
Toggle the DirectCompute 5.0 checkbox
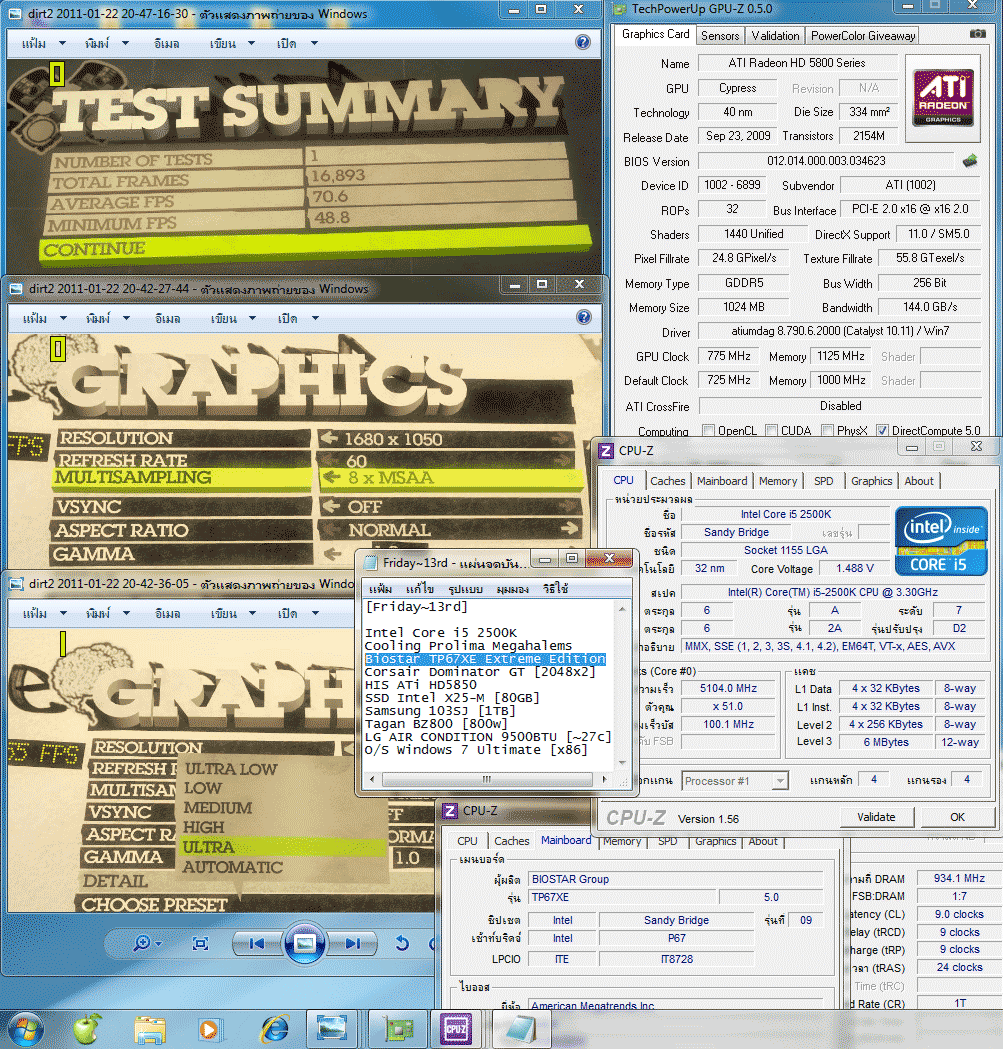[x=882, y=430]
